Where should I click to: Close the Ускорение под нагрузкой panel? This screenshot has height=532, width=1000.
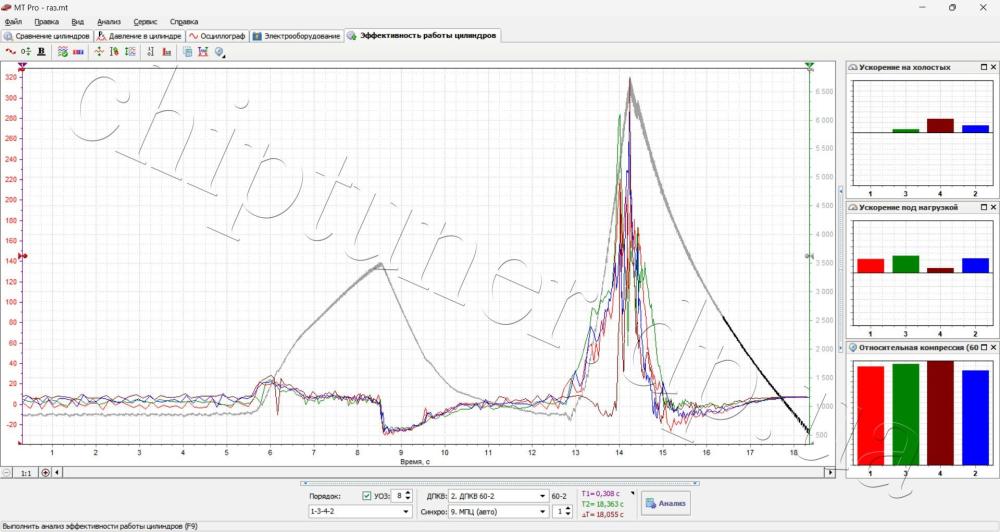tap(993, 207)
